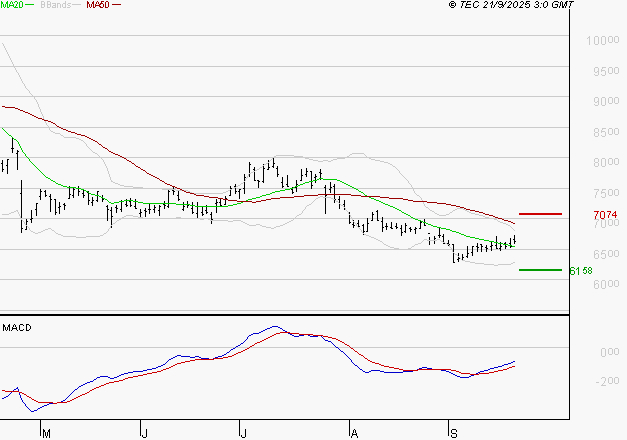Click the MA60 legend label
Viewport: 627px width, 440px height.
(x=98, y=6)
